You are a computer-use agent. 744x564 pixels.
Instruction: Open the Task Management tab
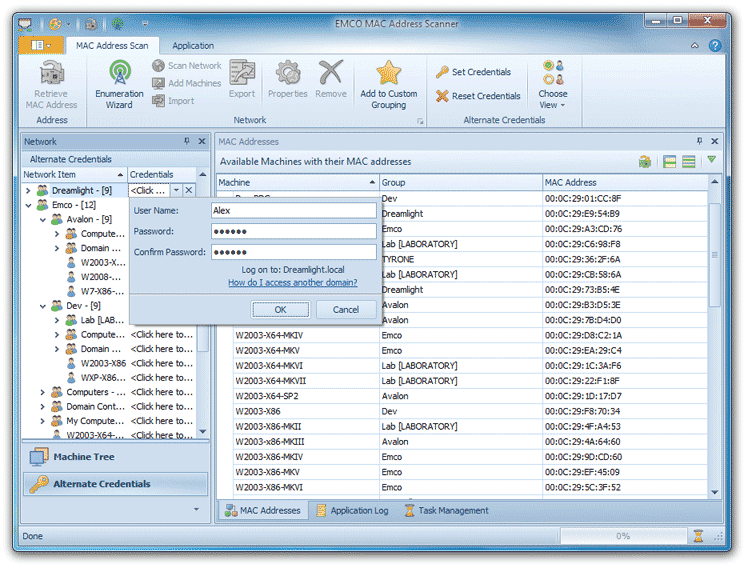pos(446,510)
